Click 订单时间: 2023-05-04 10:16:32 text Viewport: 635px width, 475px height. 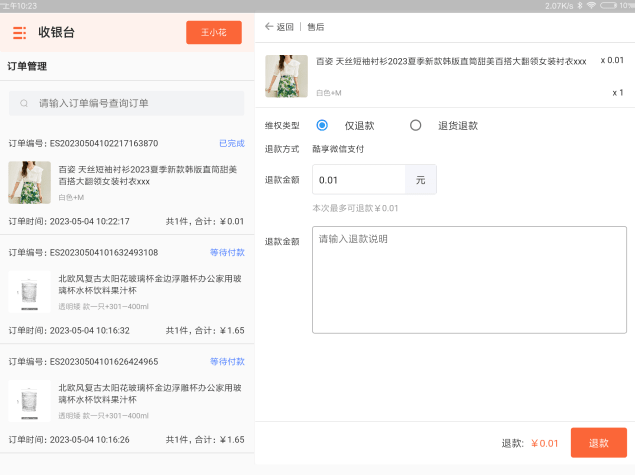69,330
